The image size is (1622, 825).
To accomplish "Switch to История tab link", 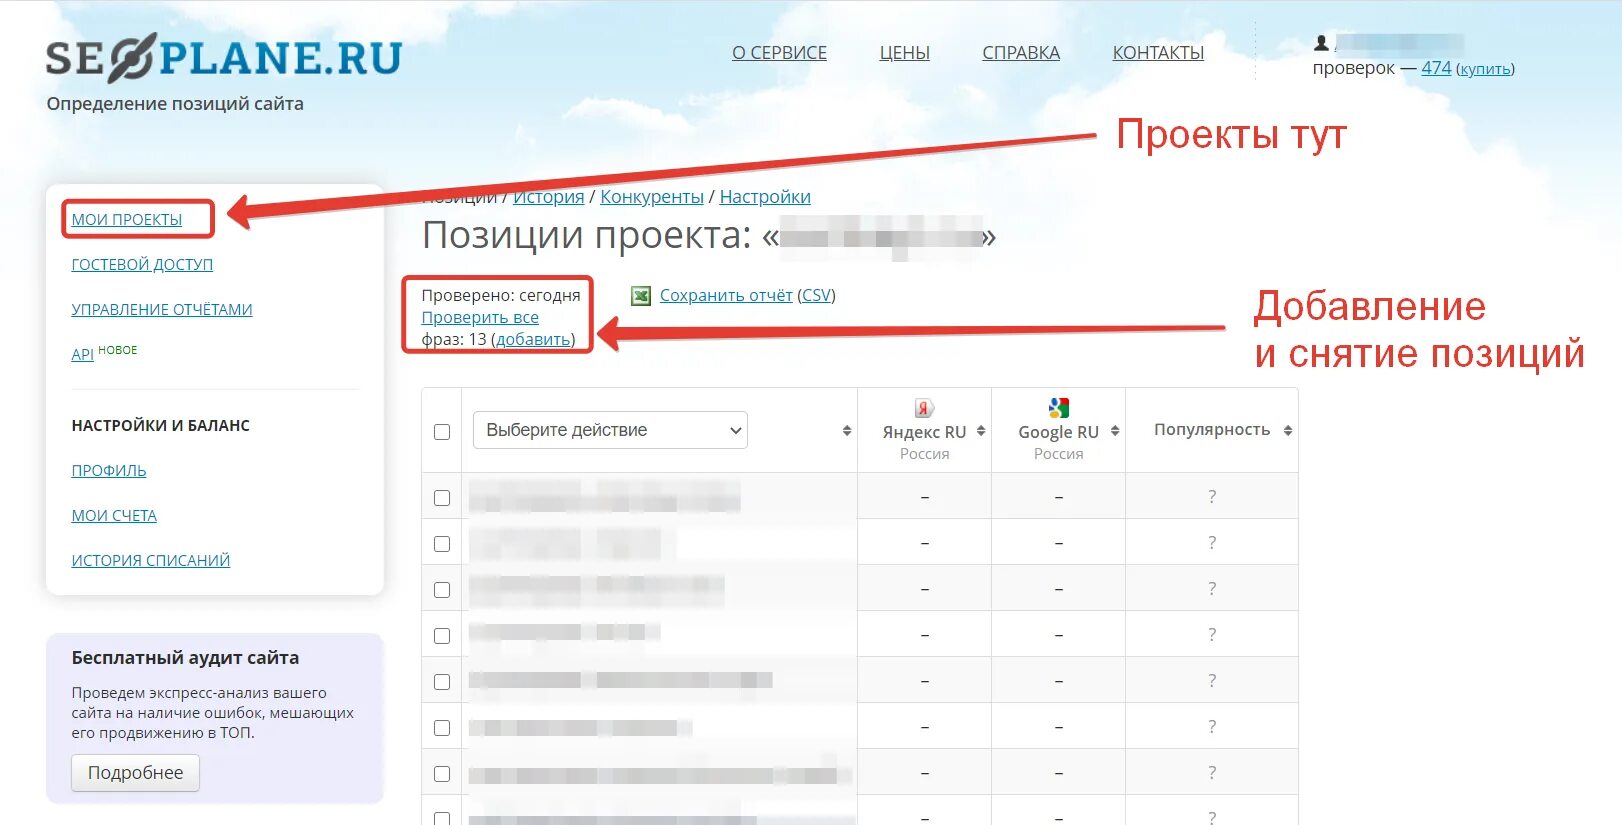I will [x=548, y=197].
